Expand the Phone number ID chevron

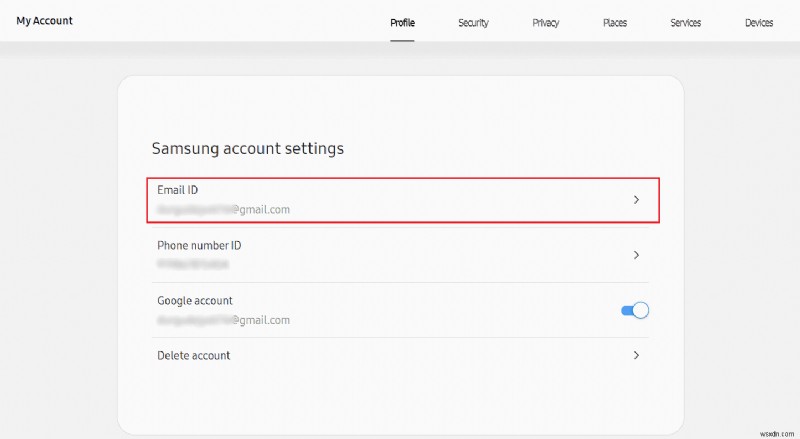(636, 255)
